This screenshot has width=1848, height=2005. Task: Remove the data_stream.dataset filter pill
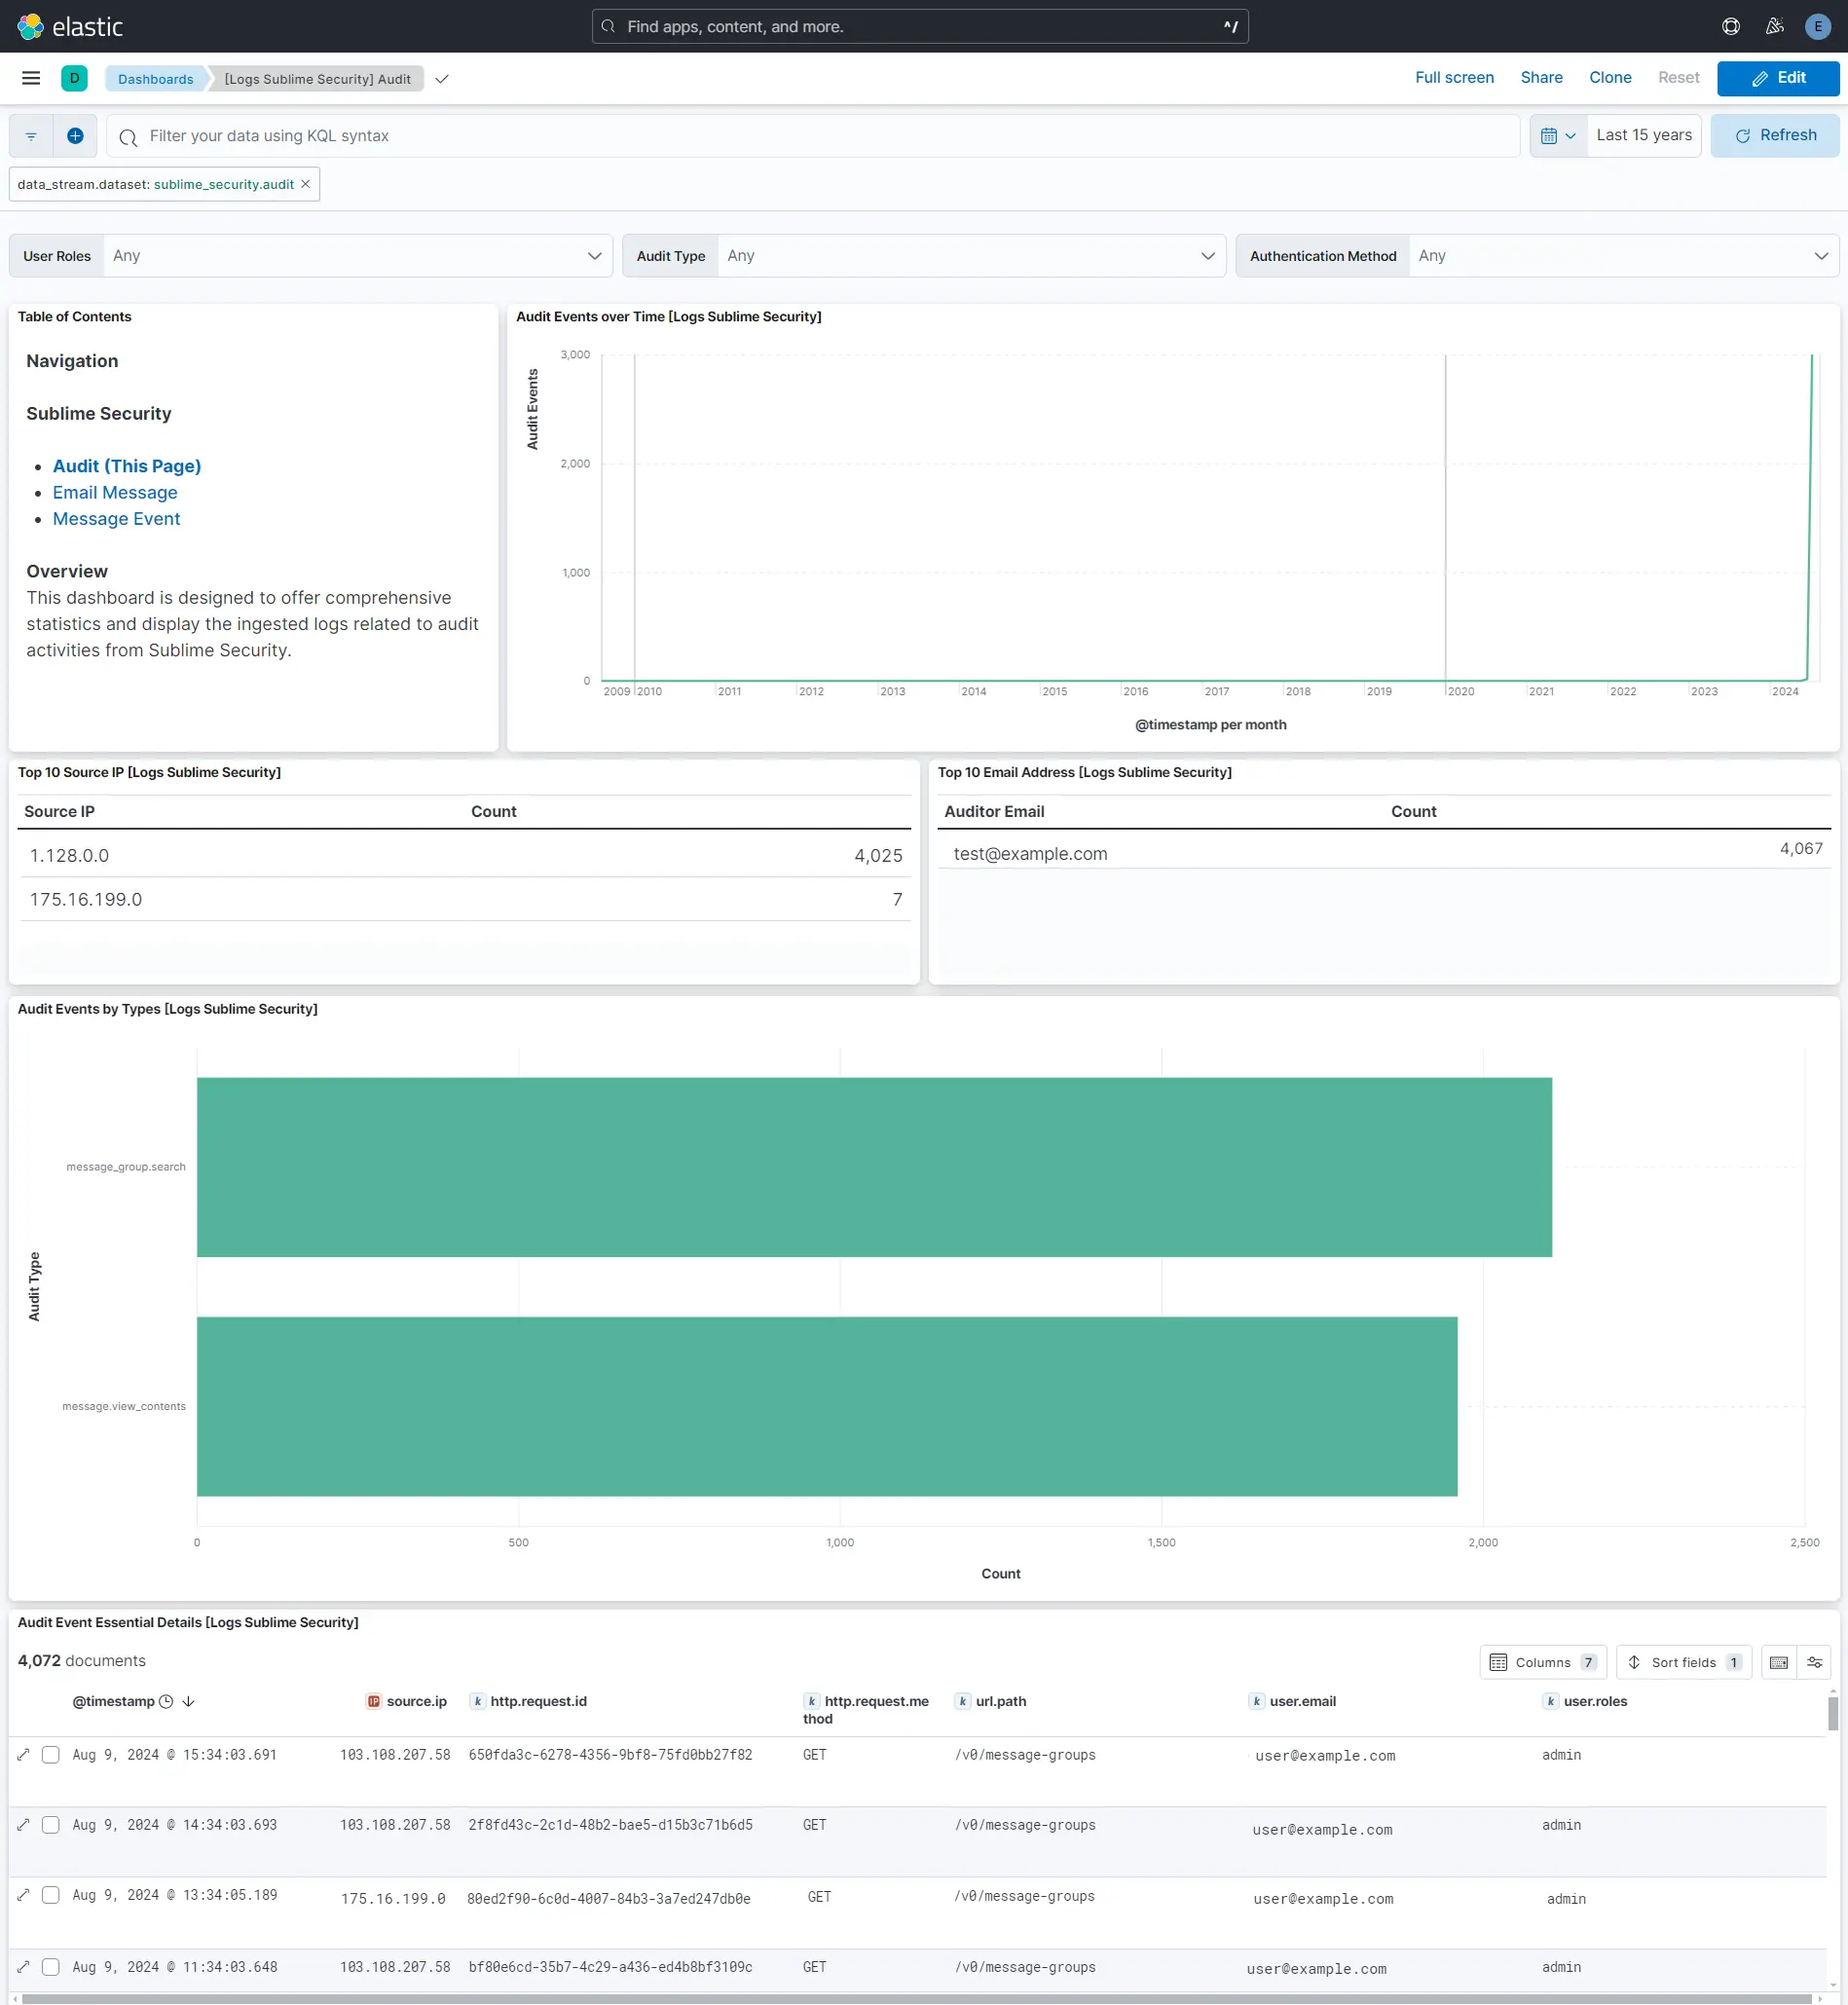coord(306,184)
